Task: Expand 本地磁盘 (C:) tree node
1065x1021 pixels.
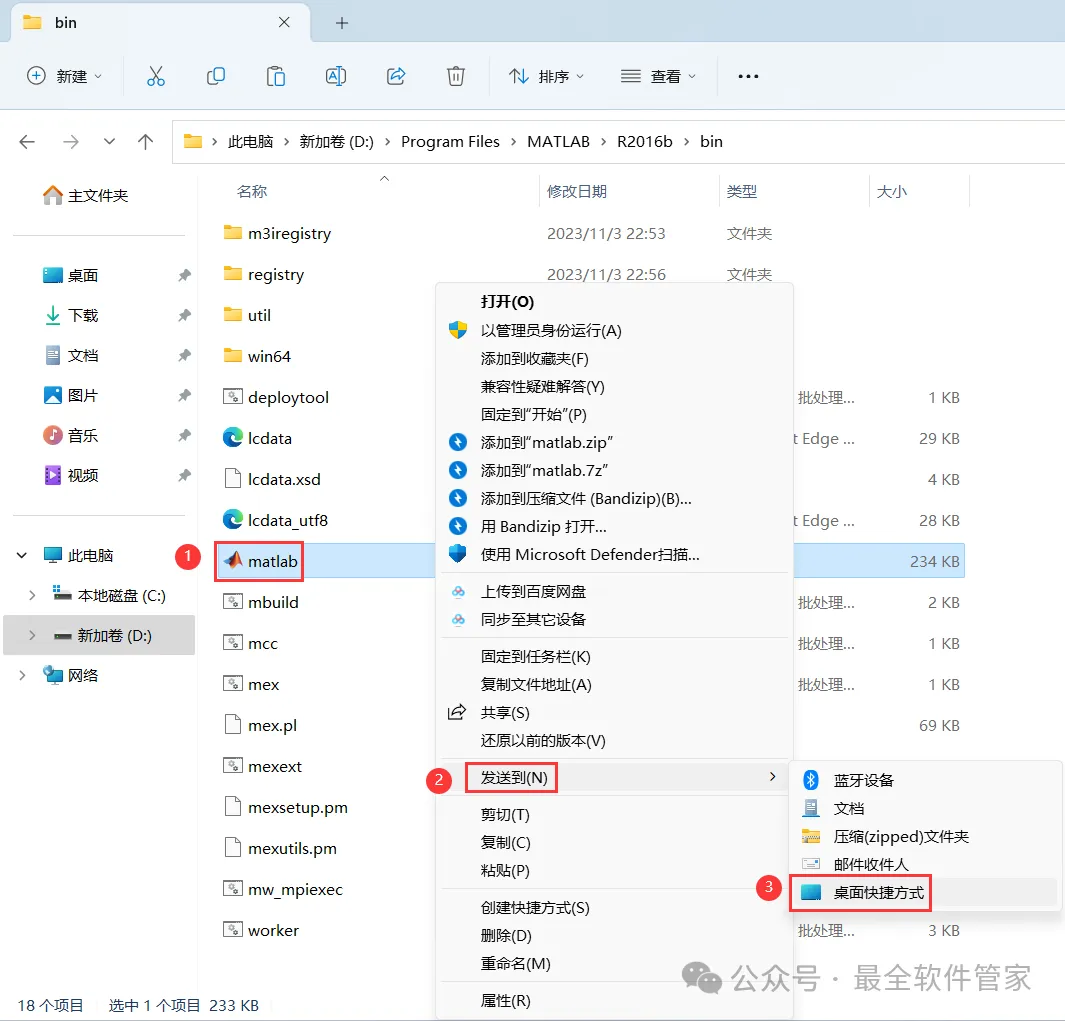Action: coord(32,596)
